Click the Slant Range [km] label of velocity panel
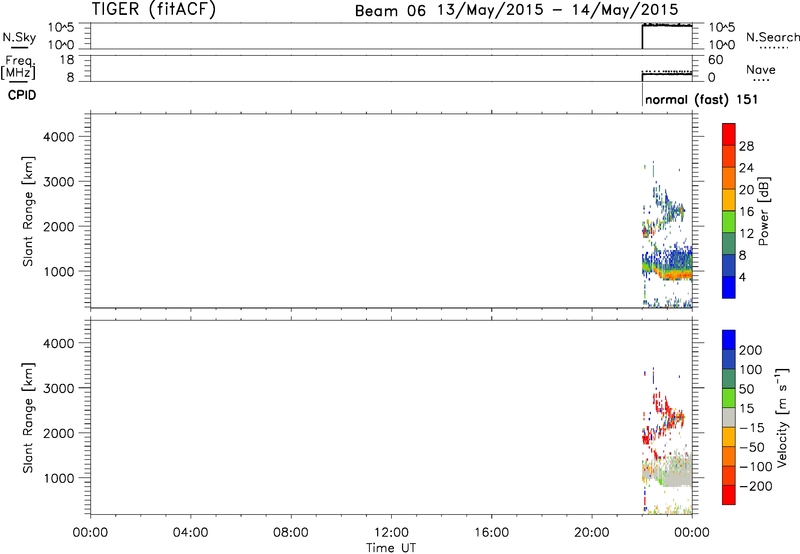Image resolution: width=800 pixels, height=554 pixels. [x=28, y=418]
